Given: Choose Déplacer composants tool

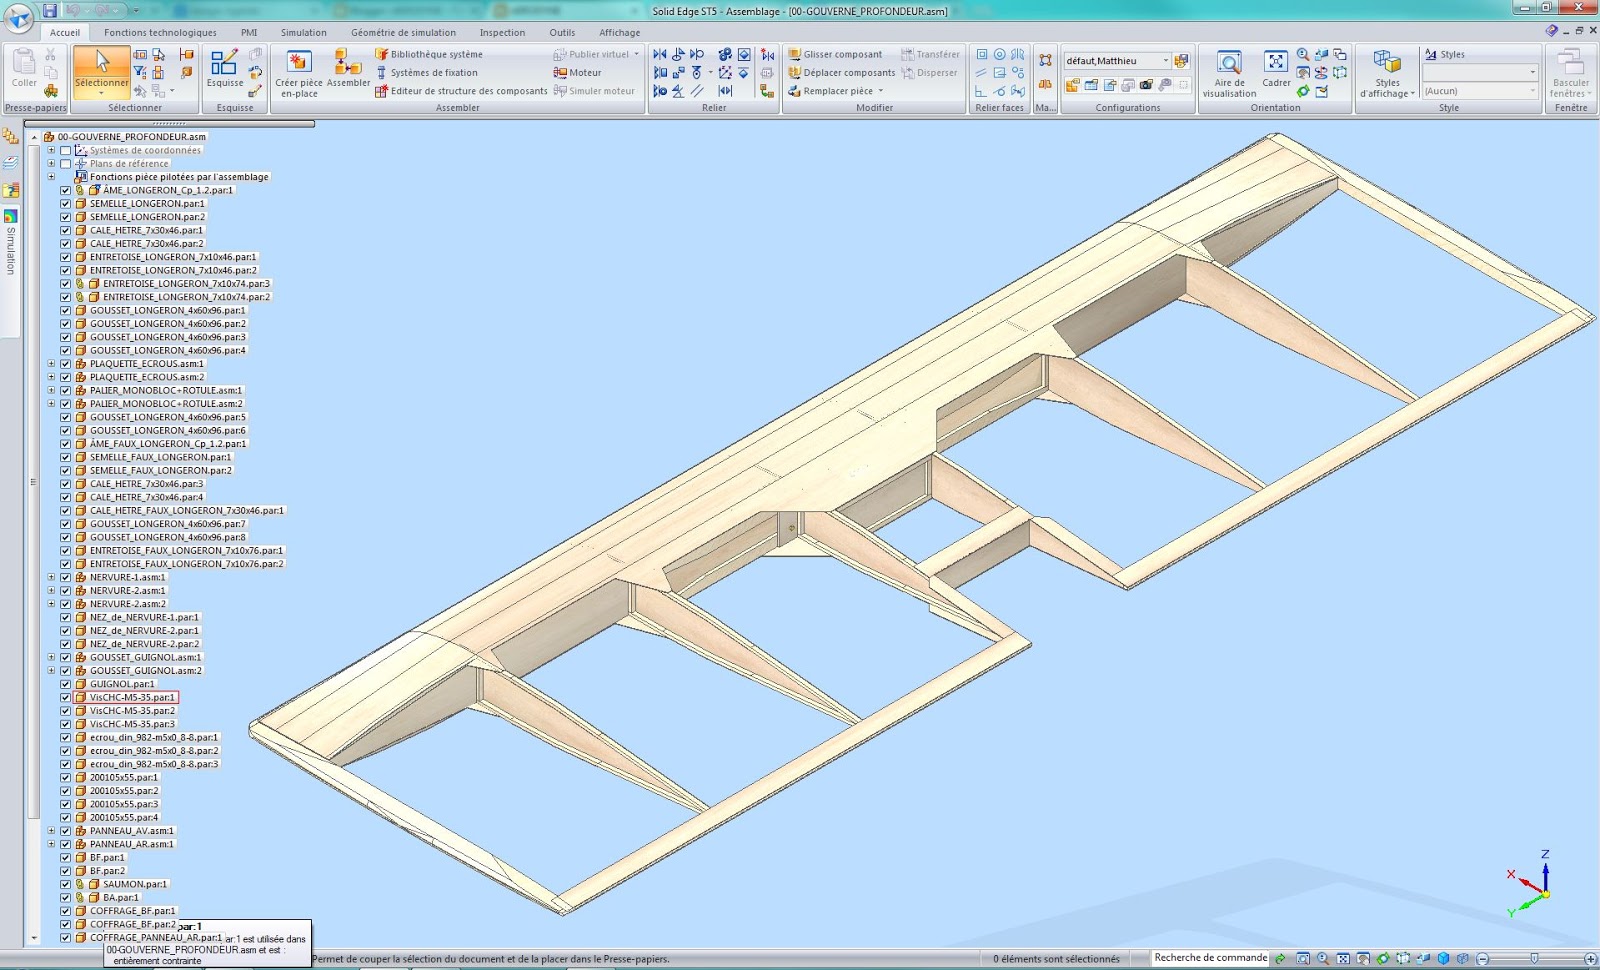Looking at the screenshot, I should coord(842,72).
